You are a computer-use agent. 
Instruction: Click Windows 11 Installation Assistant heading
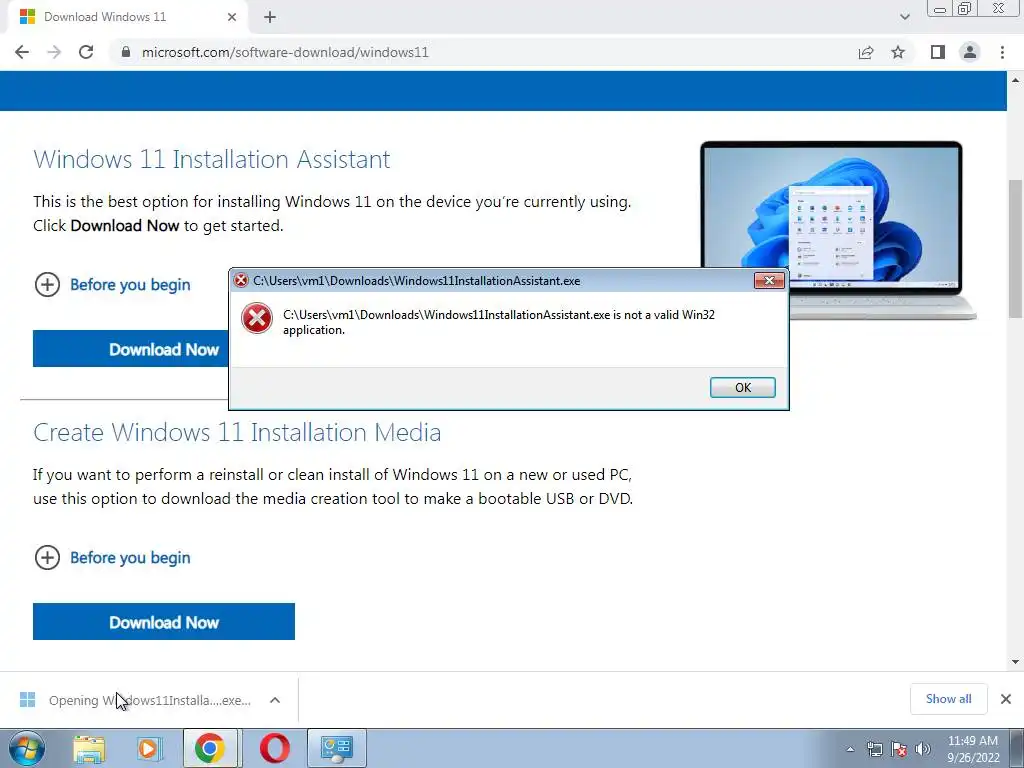click(x=212, y=159)
